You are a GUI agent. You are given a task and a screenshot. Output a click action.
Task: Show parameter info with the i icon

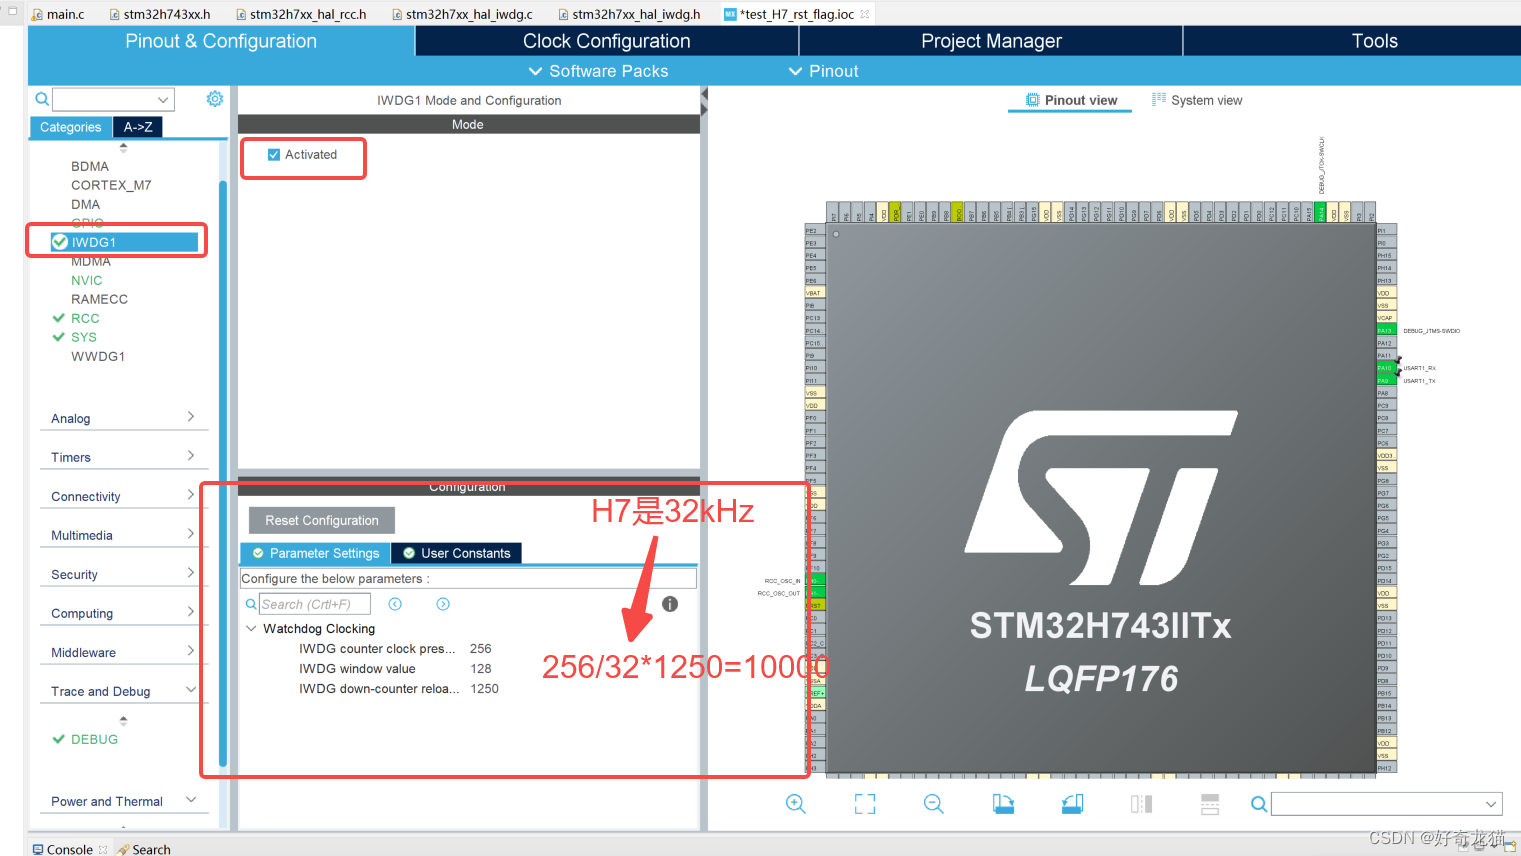click(670, 604)
